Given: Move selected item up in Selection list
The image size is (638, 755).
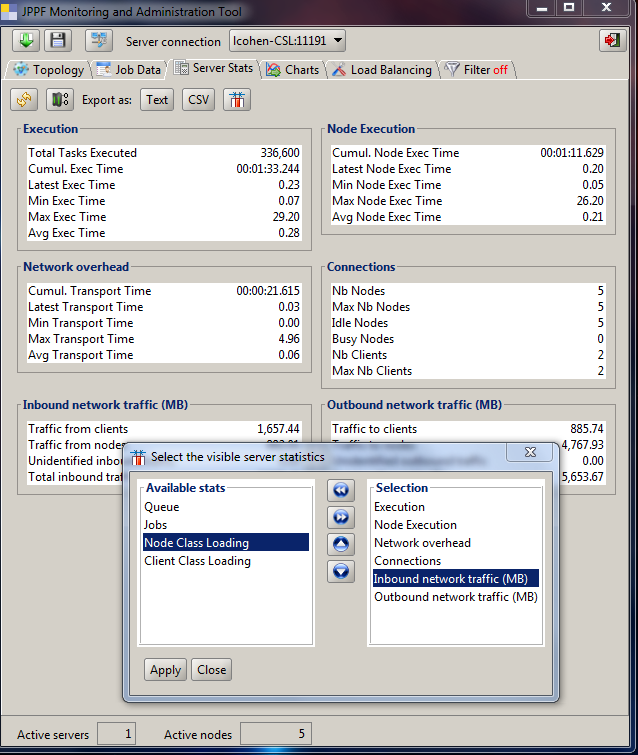Looking at the screenshot, I should click(x=341, y=544).
